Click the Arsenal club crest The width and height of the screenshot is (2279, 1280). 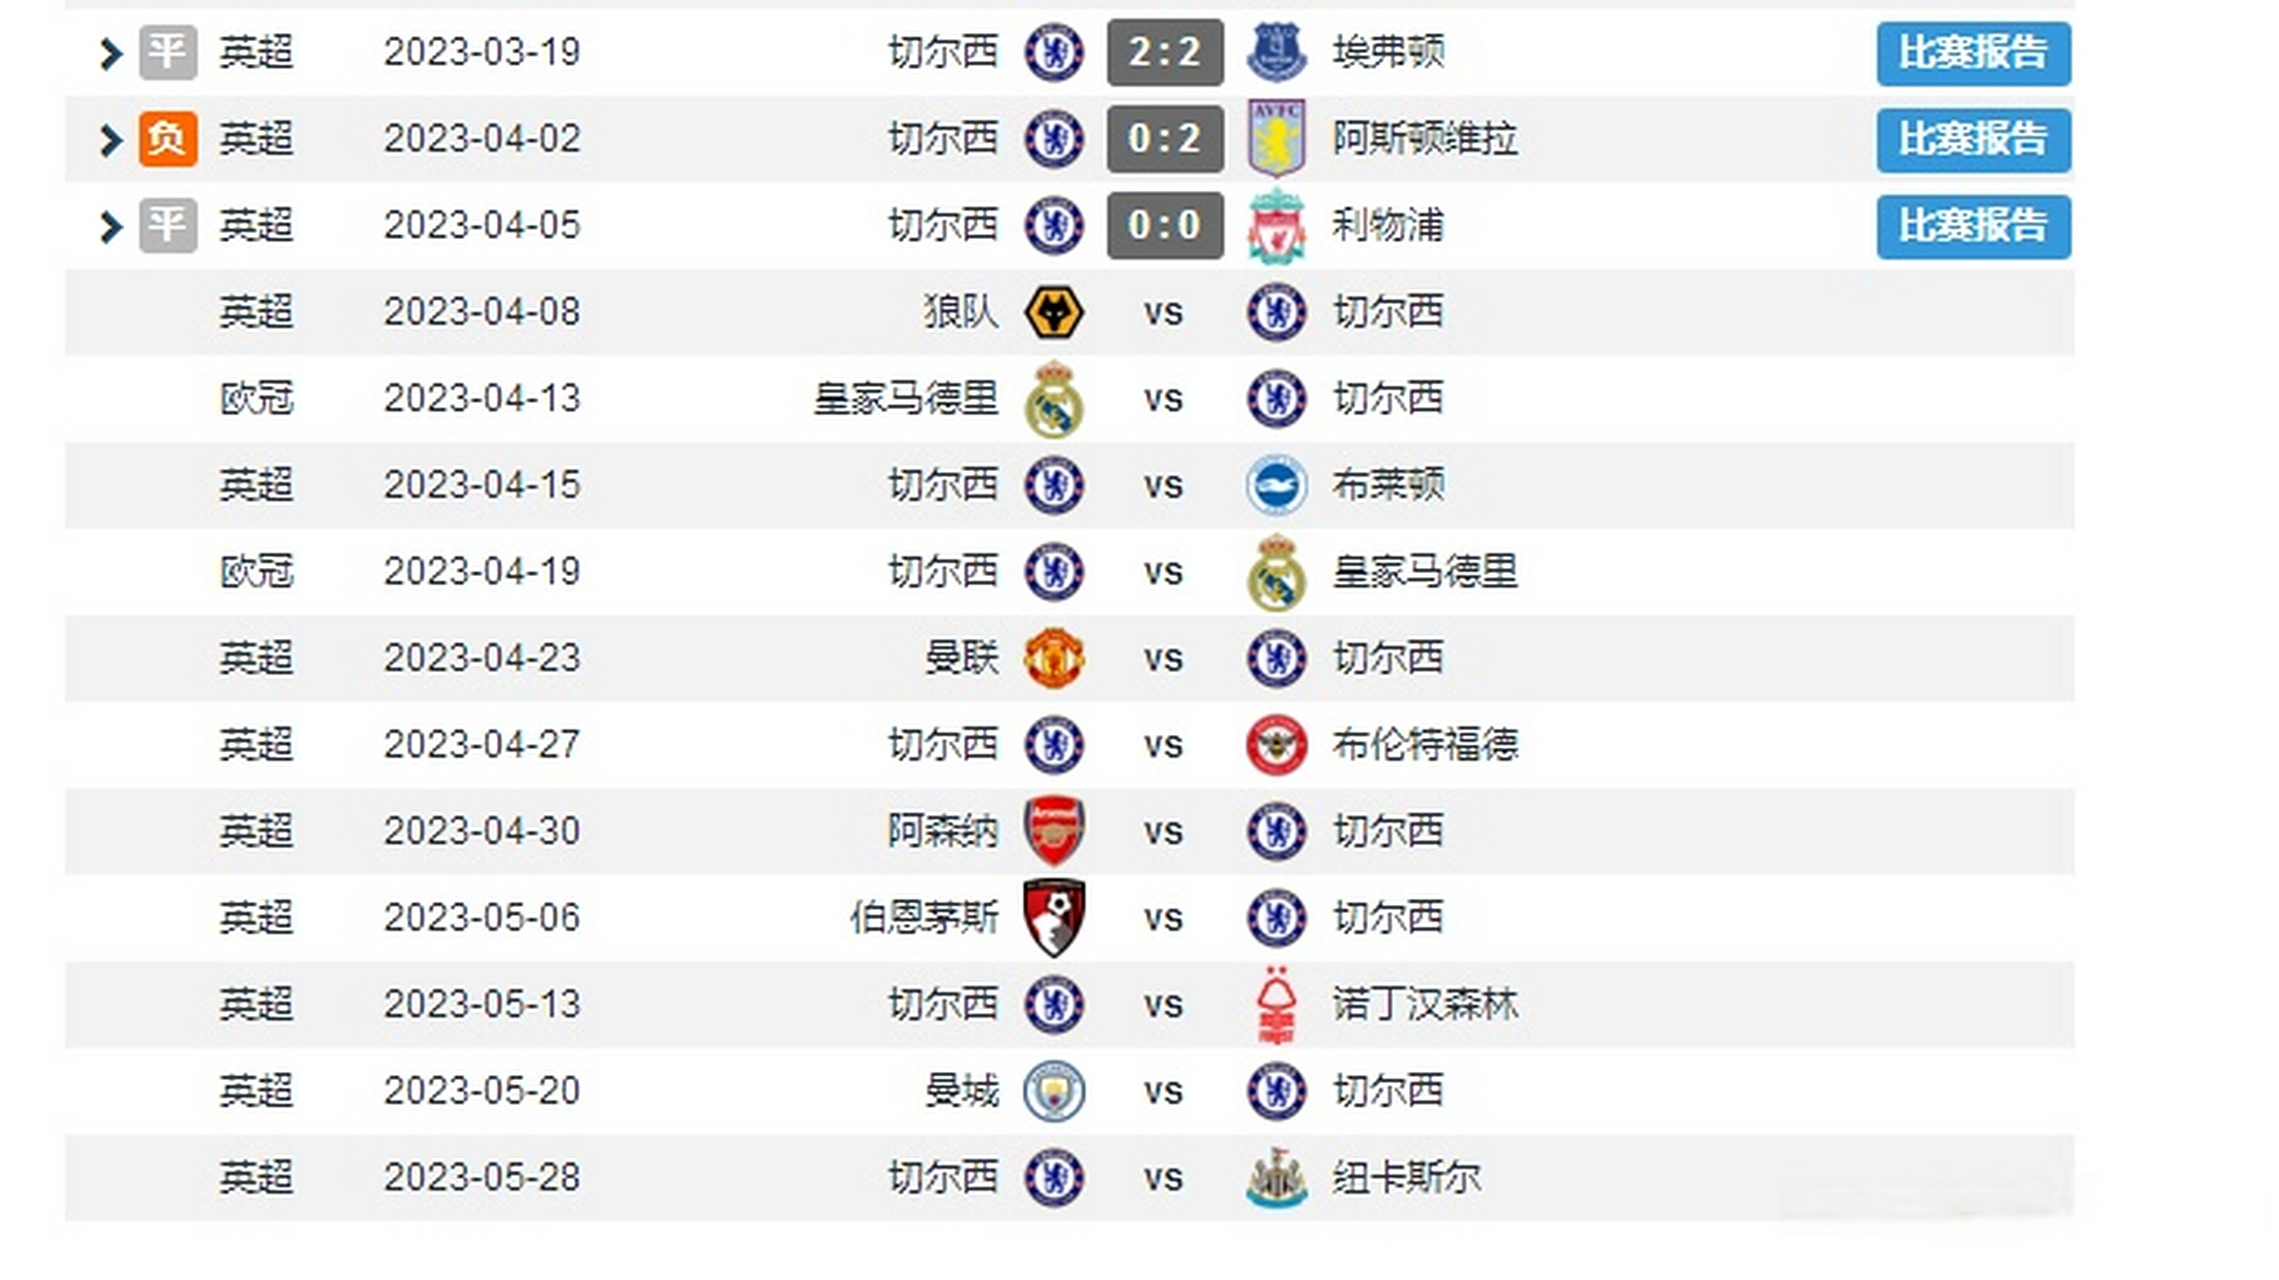(1054, 831)
